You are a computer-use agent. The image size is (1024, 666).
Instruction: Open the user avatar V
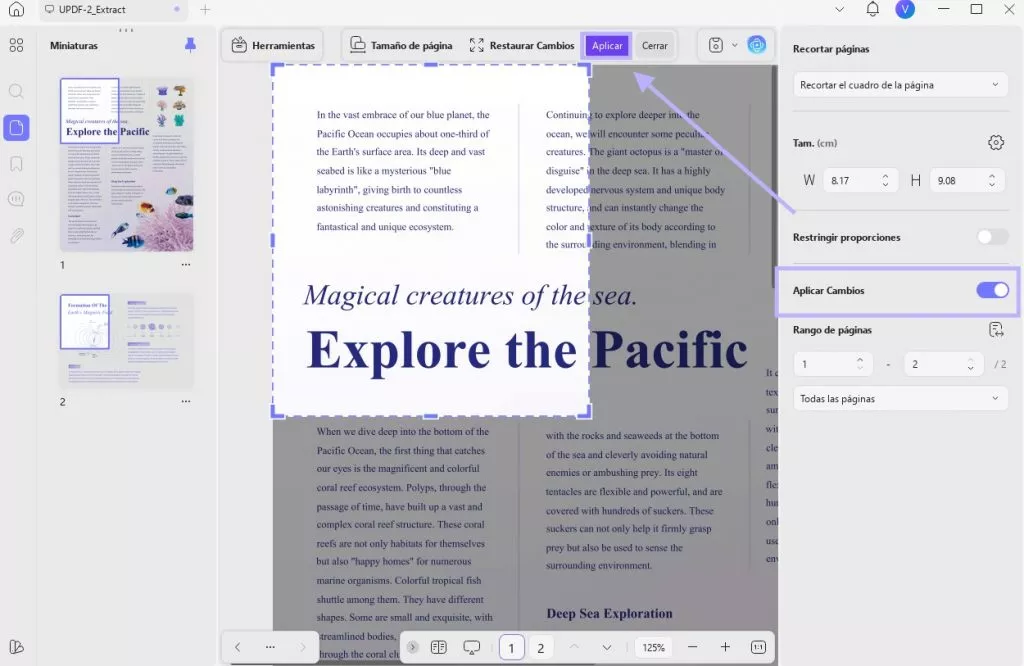pos(905,9)
